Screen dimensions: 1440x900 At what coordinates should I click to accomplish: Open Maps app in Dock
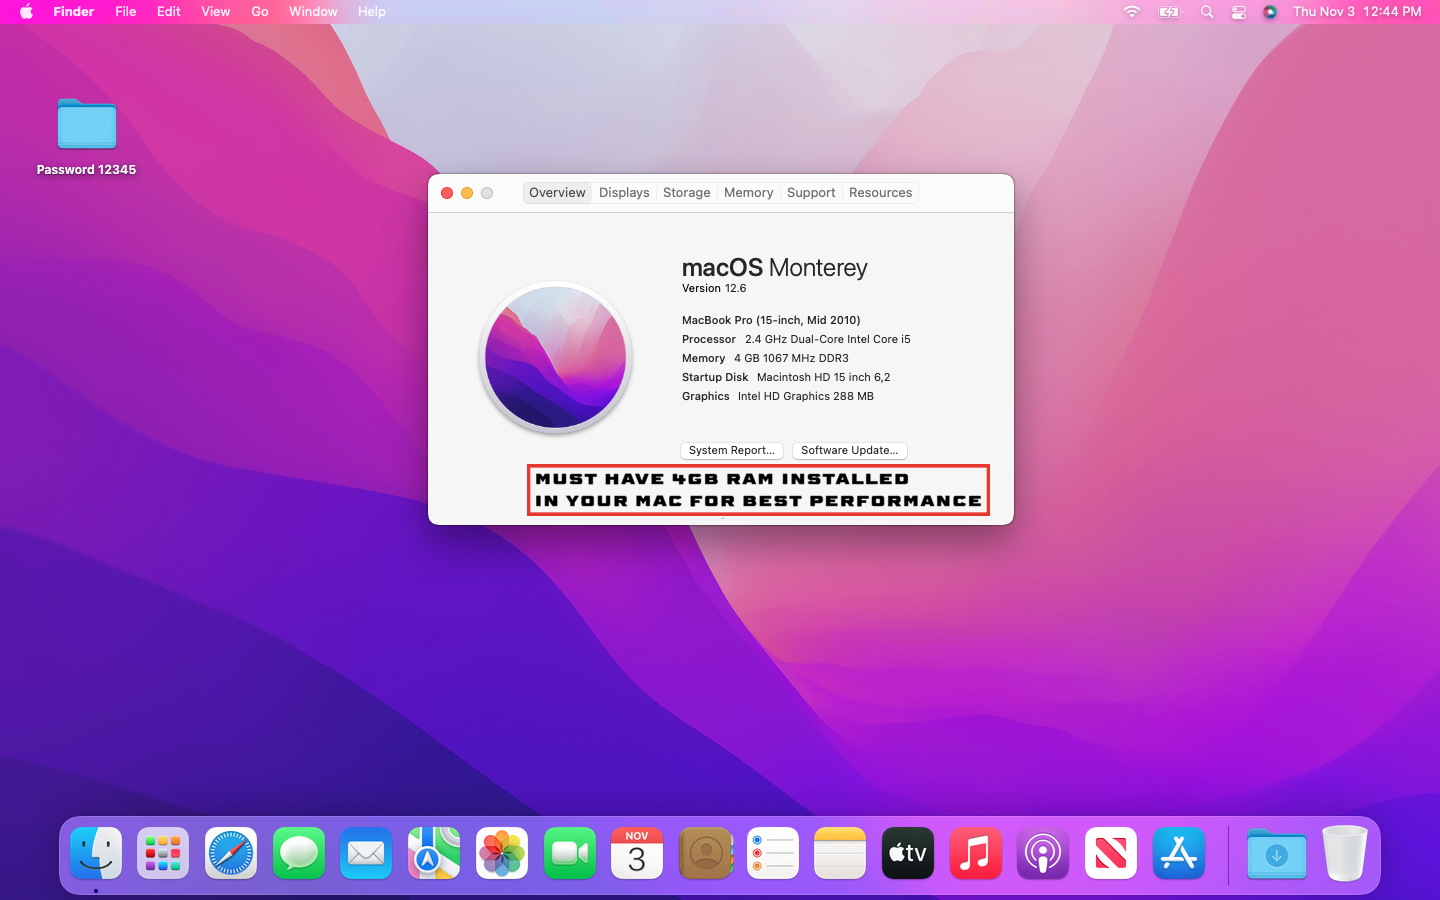[x=434, y=853]
